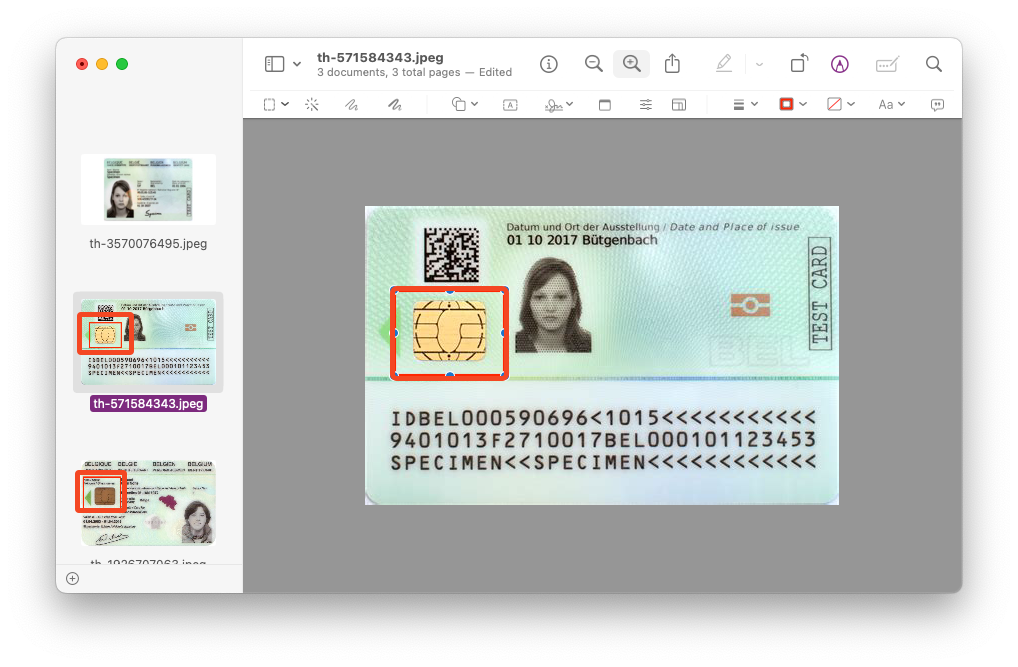1018x667 pixels.
Task: Select the Highlight pen tool
Action: tap(724, 64)
